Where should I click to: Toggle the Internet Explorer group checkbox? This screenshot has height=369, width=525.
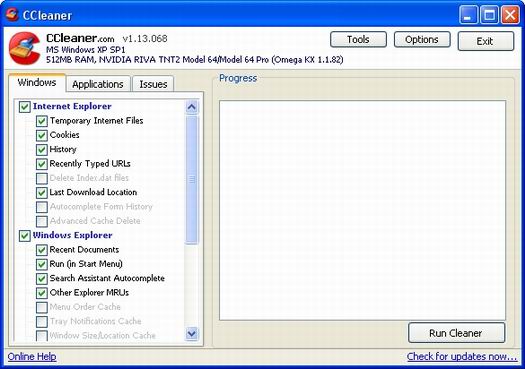(24, 107)
